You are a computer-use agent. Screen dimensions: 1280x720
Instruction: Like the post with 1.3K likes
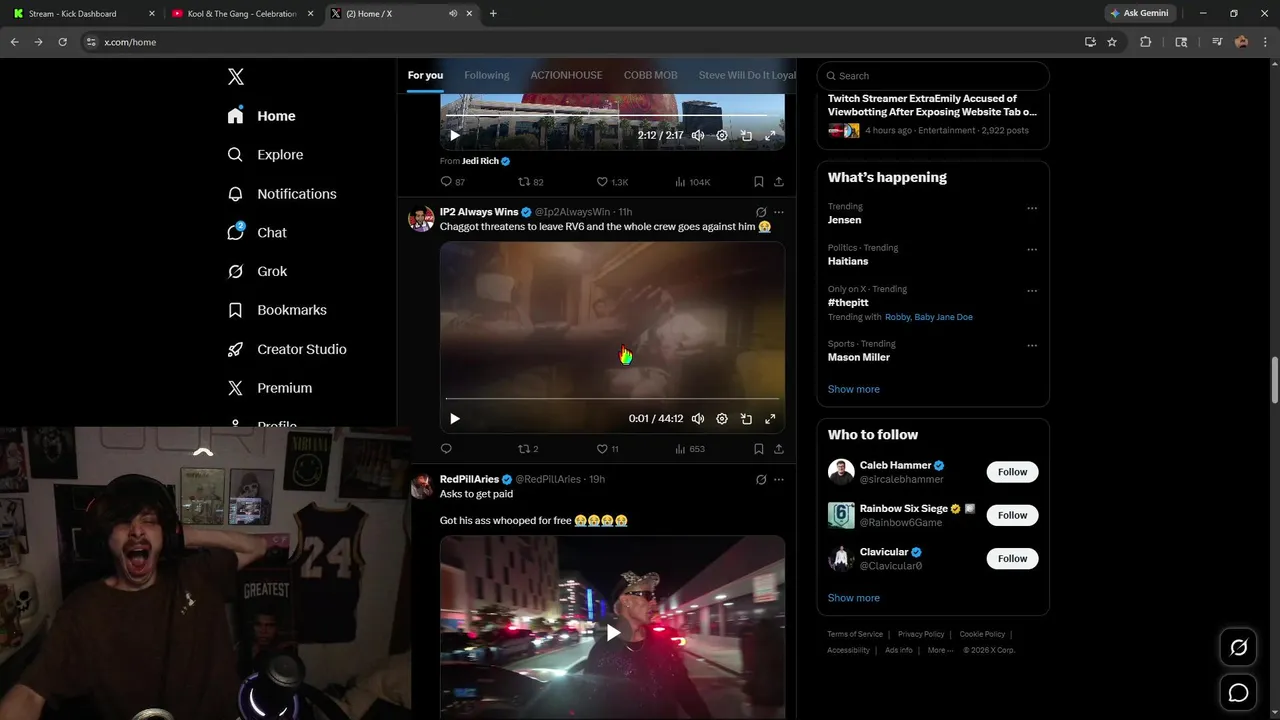point(612,182)
